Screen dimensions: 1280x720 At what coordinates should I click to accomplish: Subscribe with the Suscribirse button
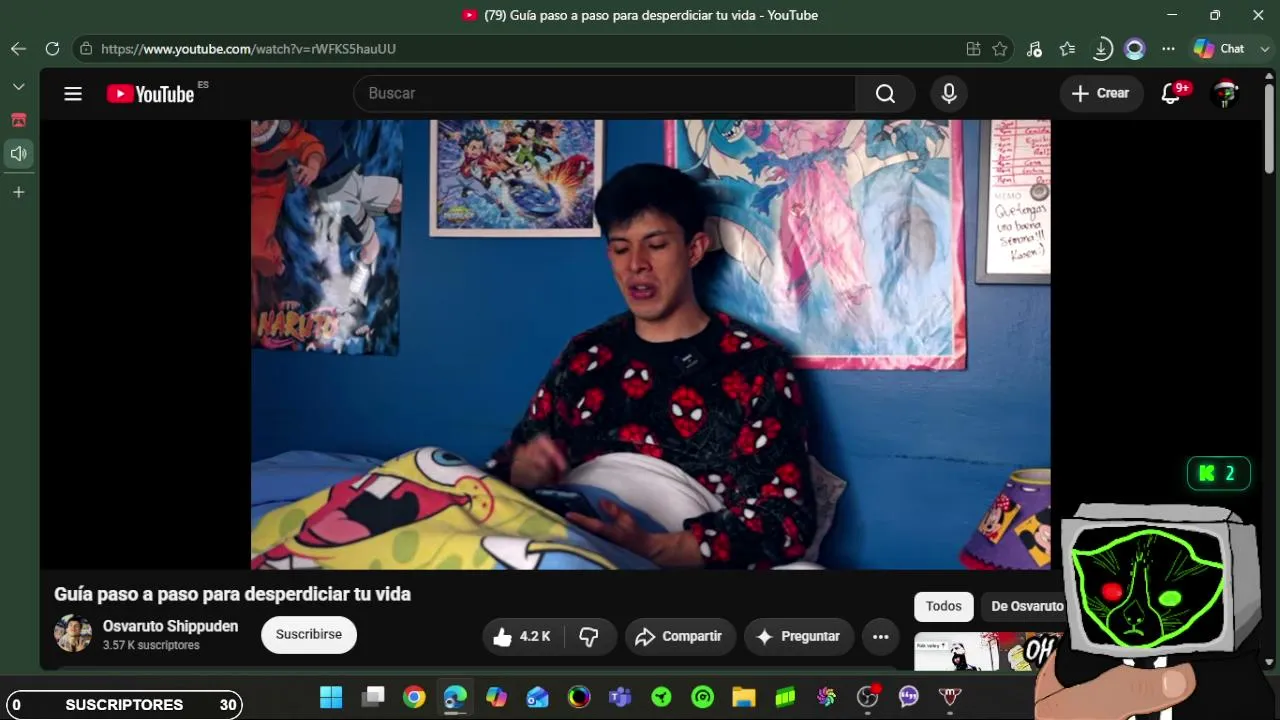(309, 635)
